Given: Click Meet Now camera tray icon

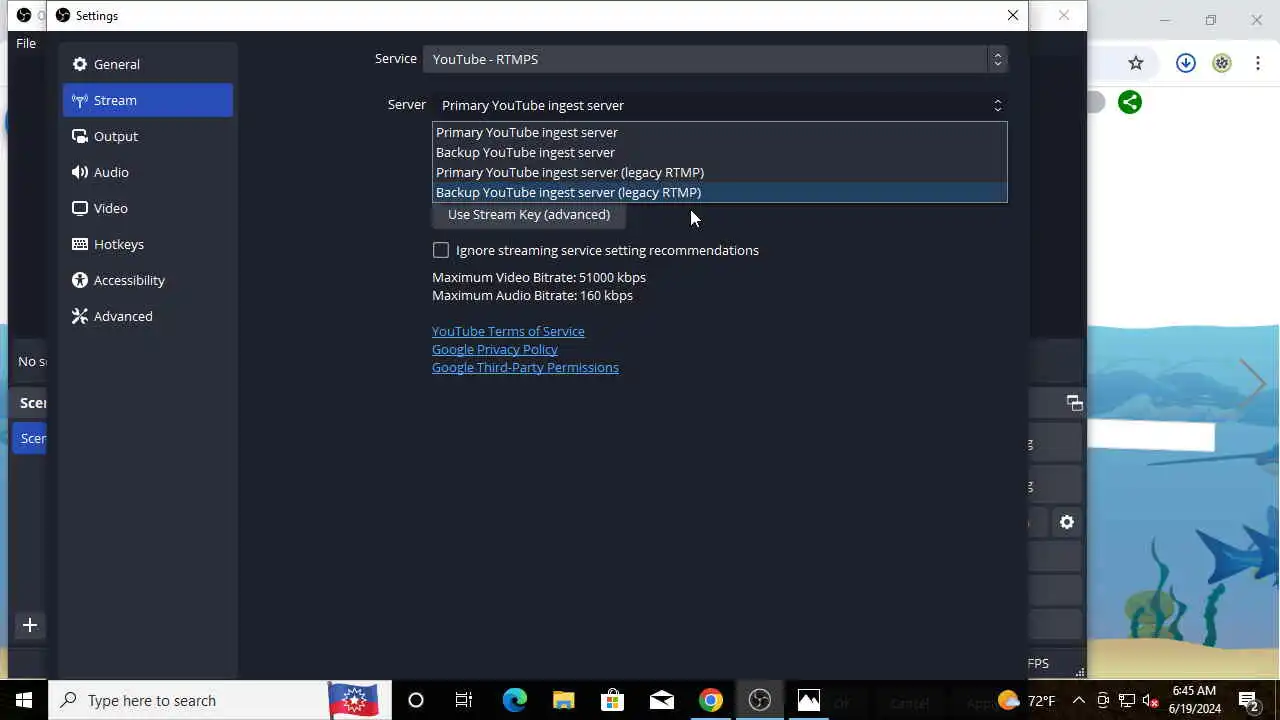Looking at the screenshot, I should tap(1103, 700).
